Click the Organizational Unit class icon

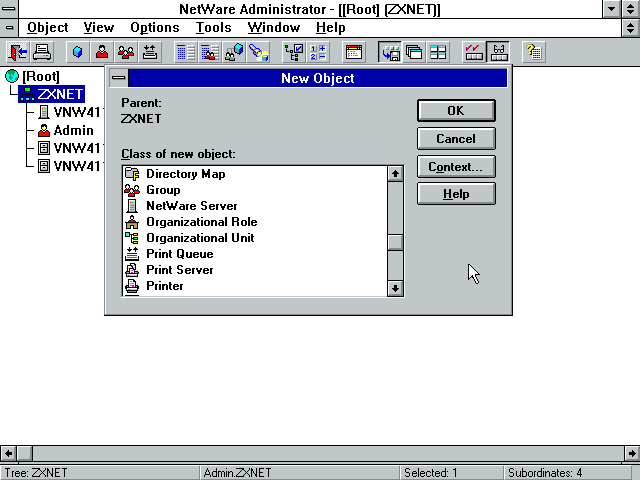point(132,238)
